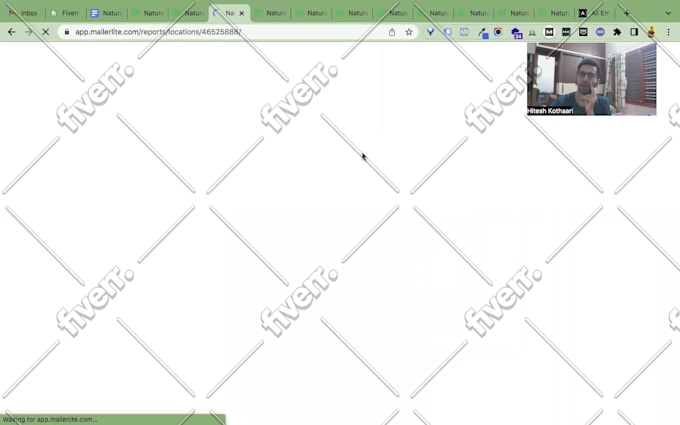Toggle the browser side panel
The width and height of the screenshot is (680, 425).
[x=634, y=32]
